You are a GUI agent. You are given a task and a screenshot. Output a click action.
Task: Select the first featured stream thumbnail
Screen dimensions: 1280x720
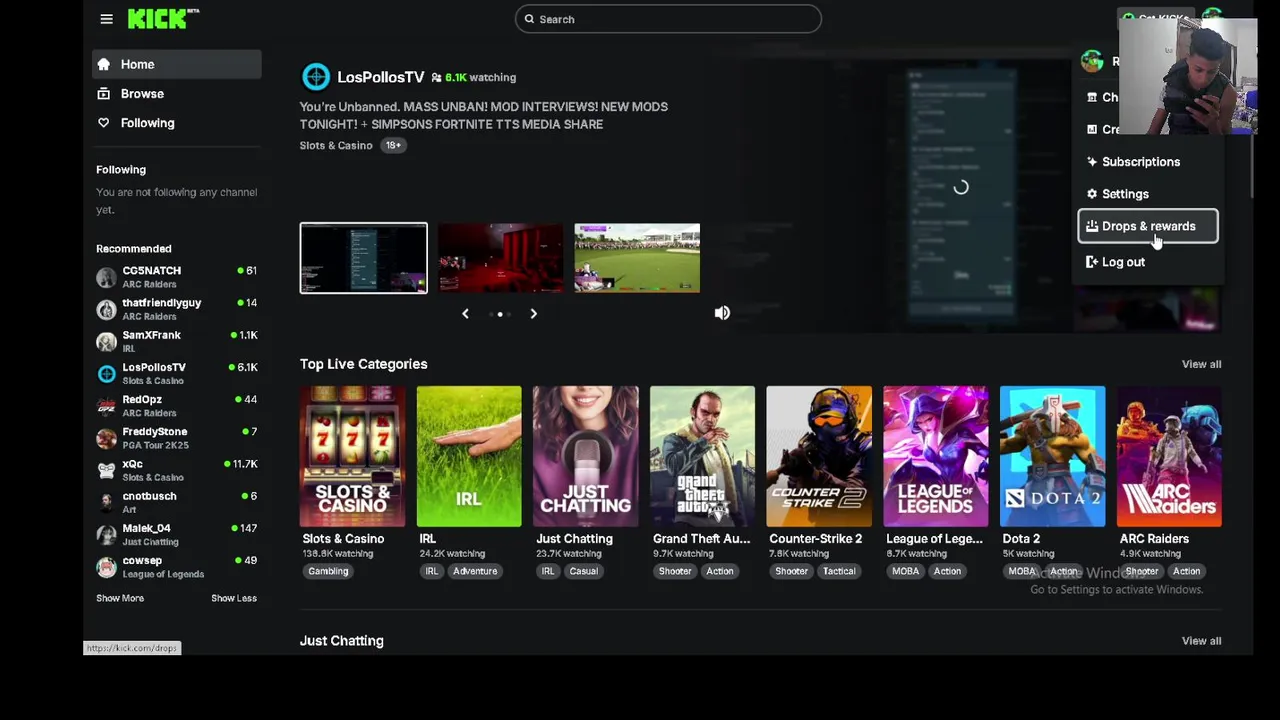pos(364,258)
